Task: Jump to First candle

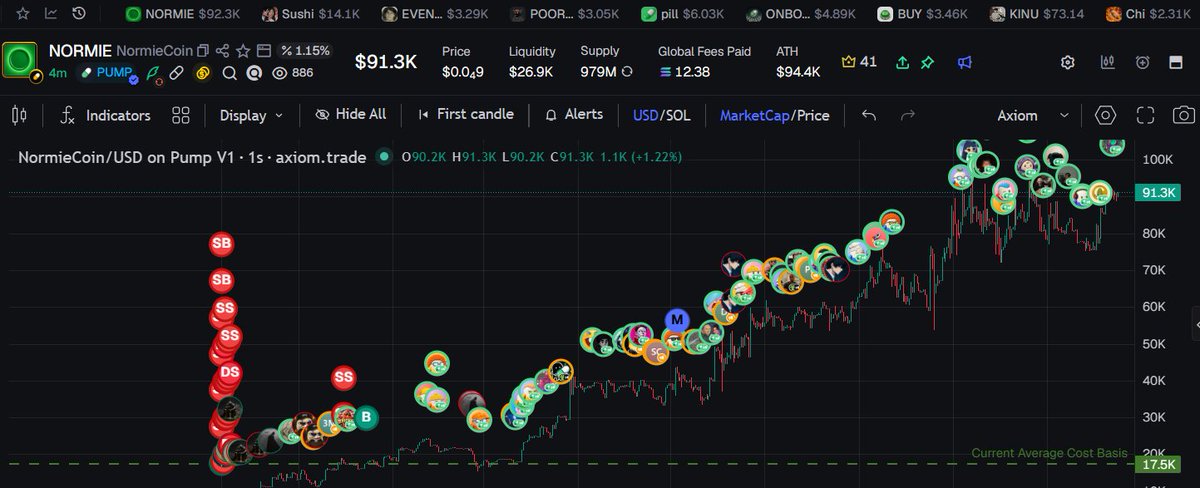Action: pos(466,114)
